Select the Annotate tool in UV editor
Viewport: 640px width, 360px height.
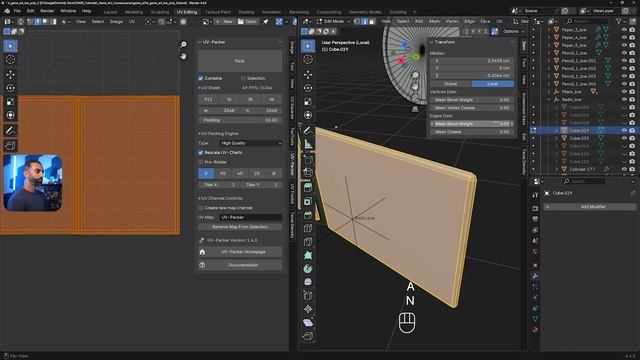(10, 130)
